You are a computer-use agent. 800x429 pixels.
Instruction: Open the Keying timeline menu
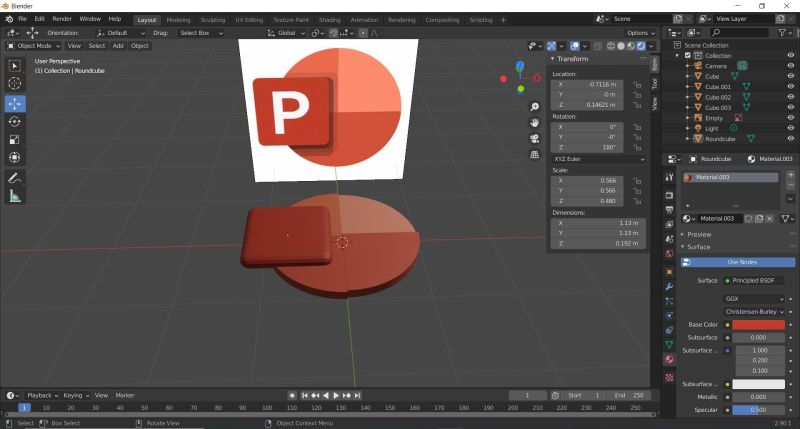(76, 395)
